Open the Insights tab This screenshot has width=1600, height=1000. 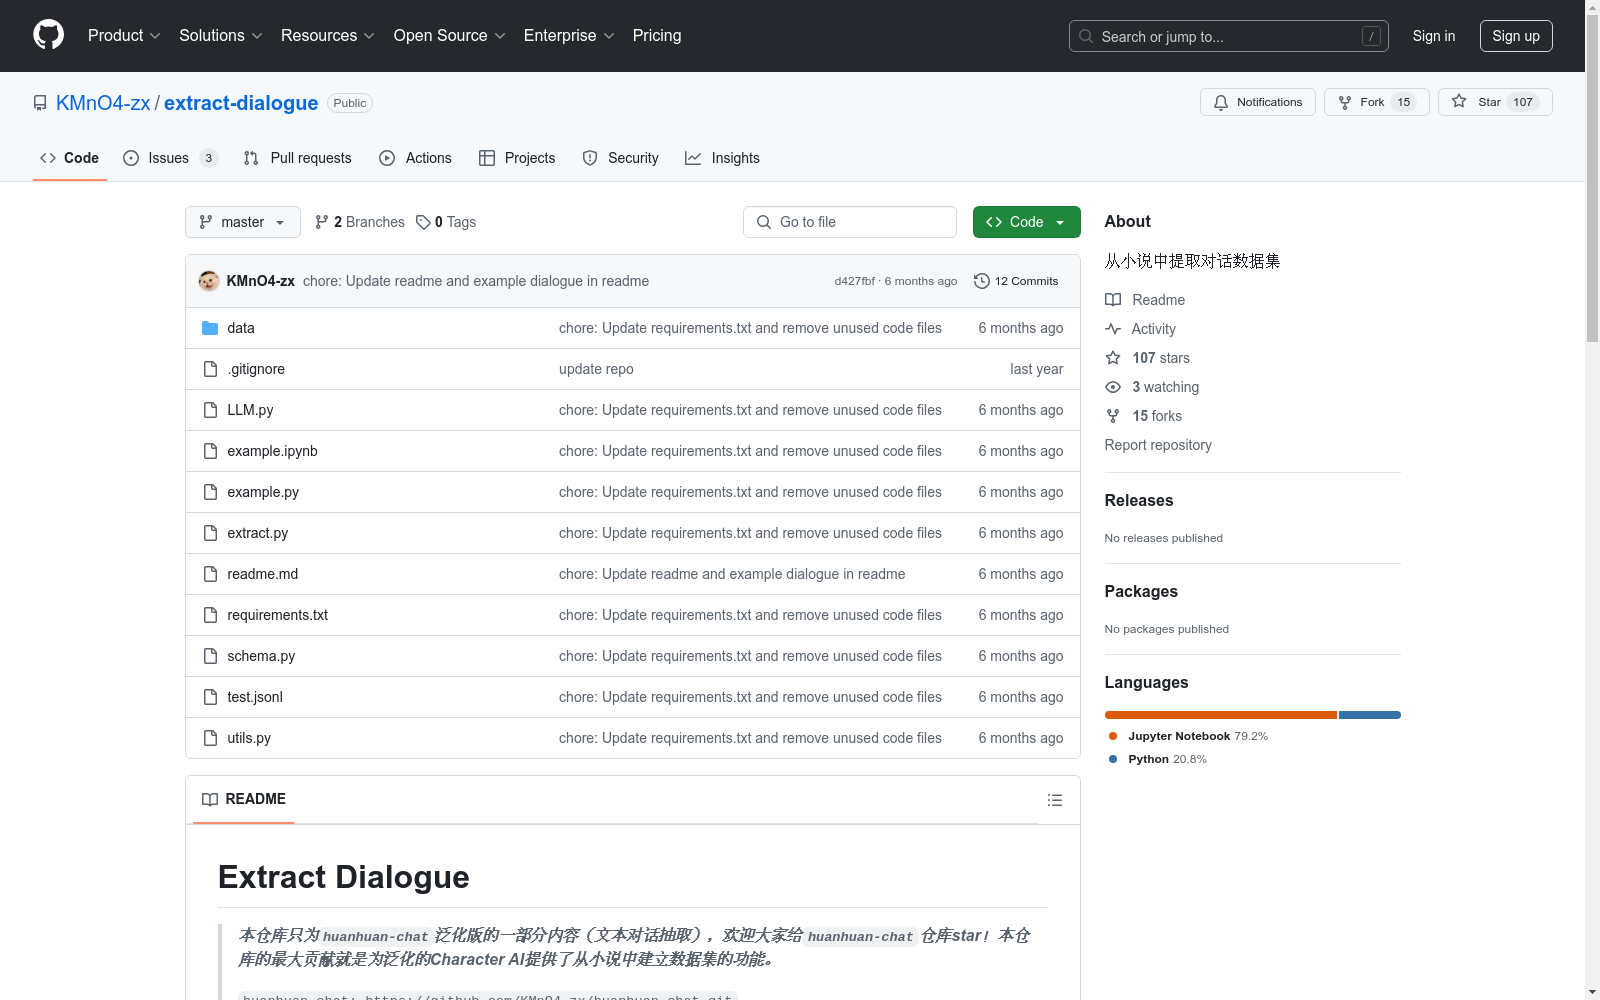tap(722, 158)
